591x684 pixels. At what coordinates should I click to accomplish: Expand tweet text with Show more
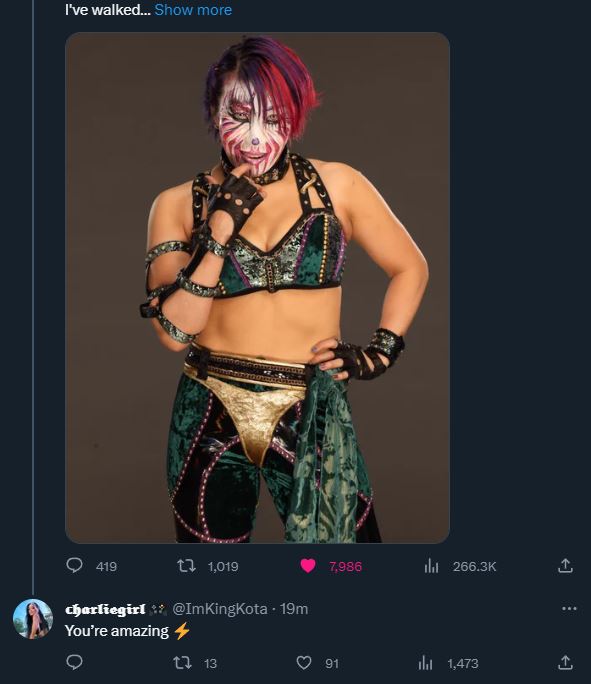click(x=193, y=10)
